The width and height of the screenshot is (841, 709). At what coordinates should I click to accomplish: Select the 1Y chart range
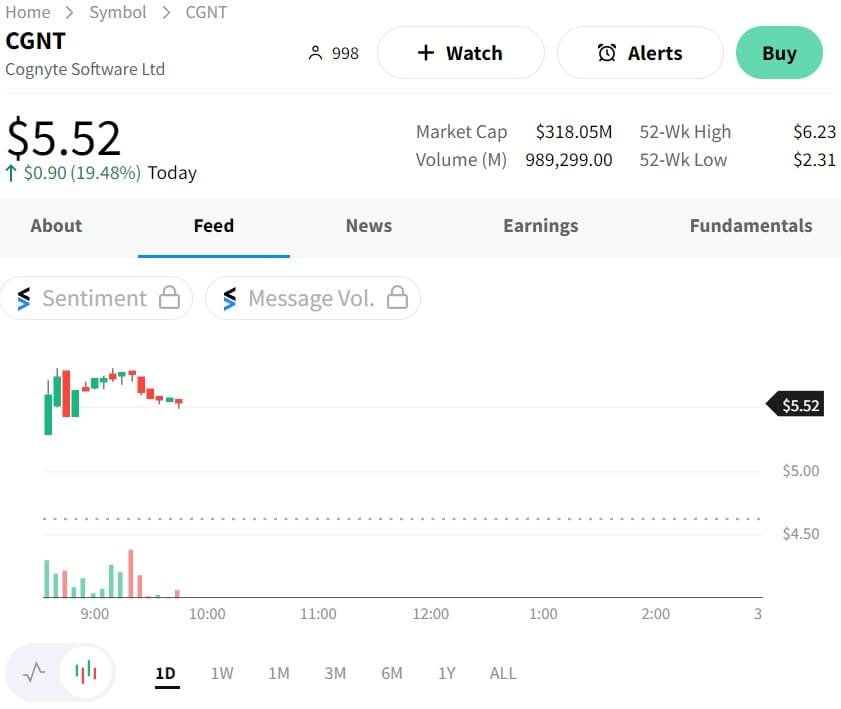[447, 673]
